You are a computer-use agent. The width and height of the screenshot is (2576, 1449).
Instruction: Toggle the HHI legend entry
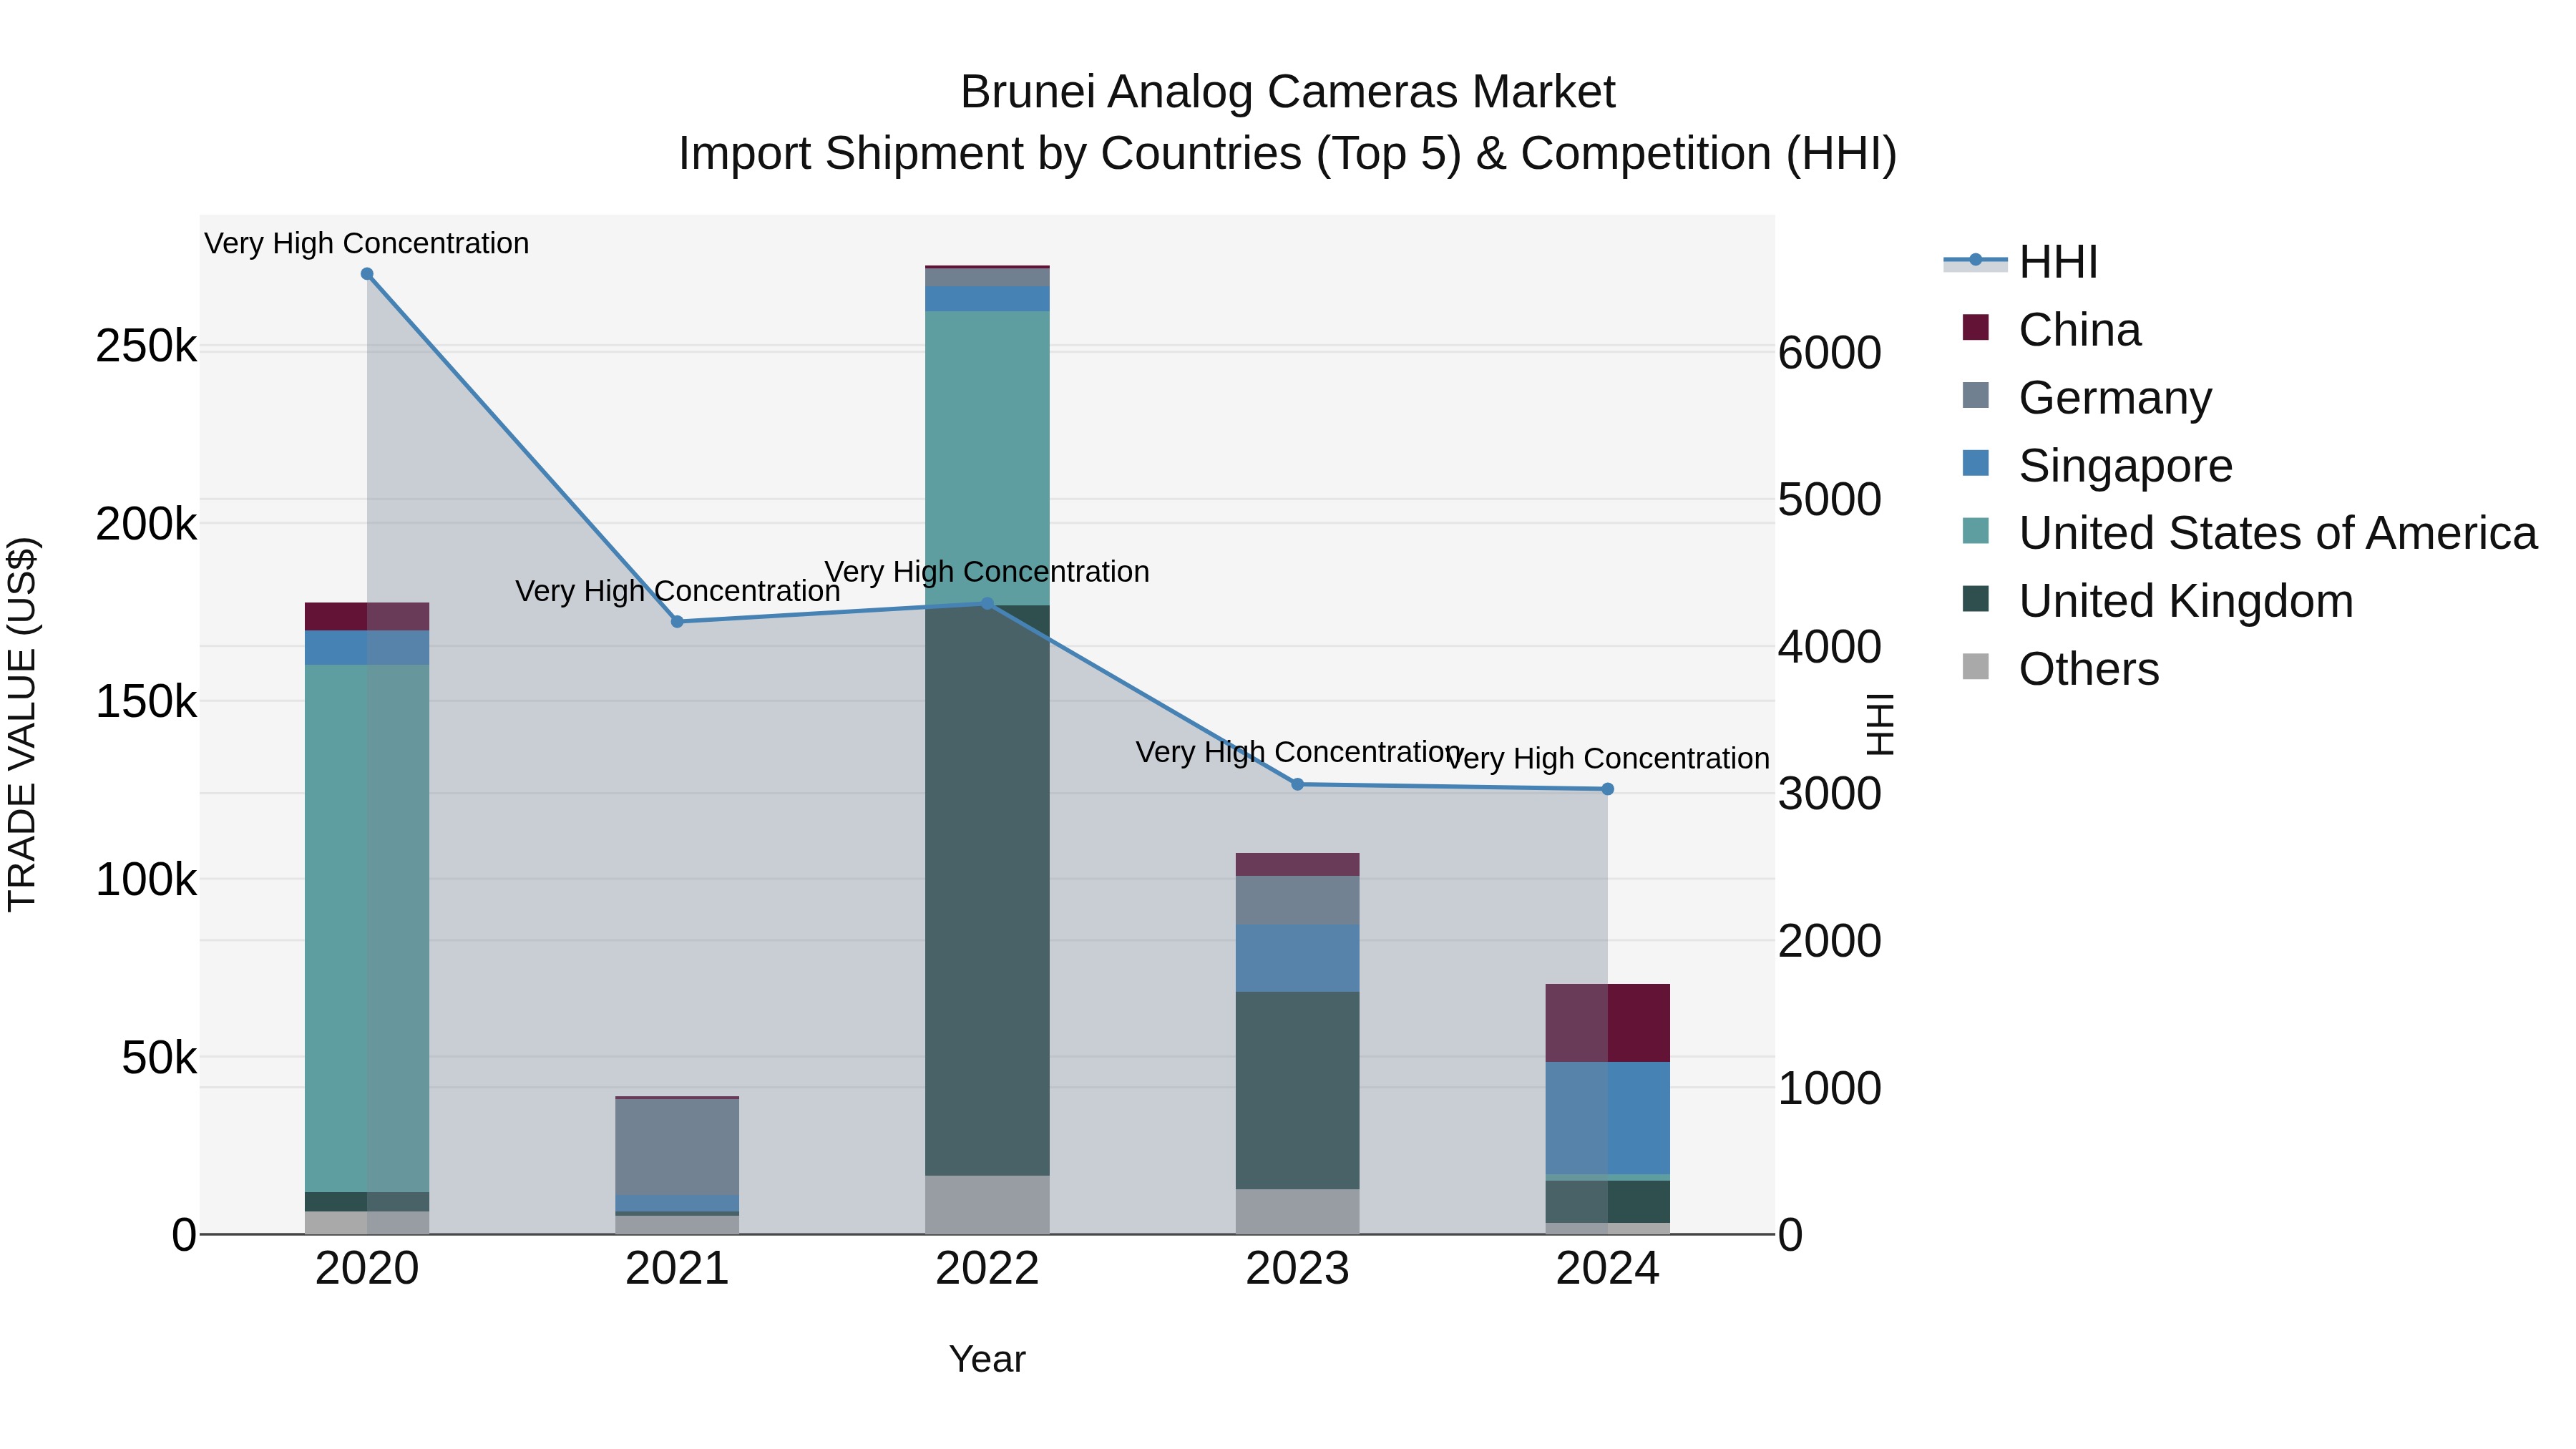2020,262
